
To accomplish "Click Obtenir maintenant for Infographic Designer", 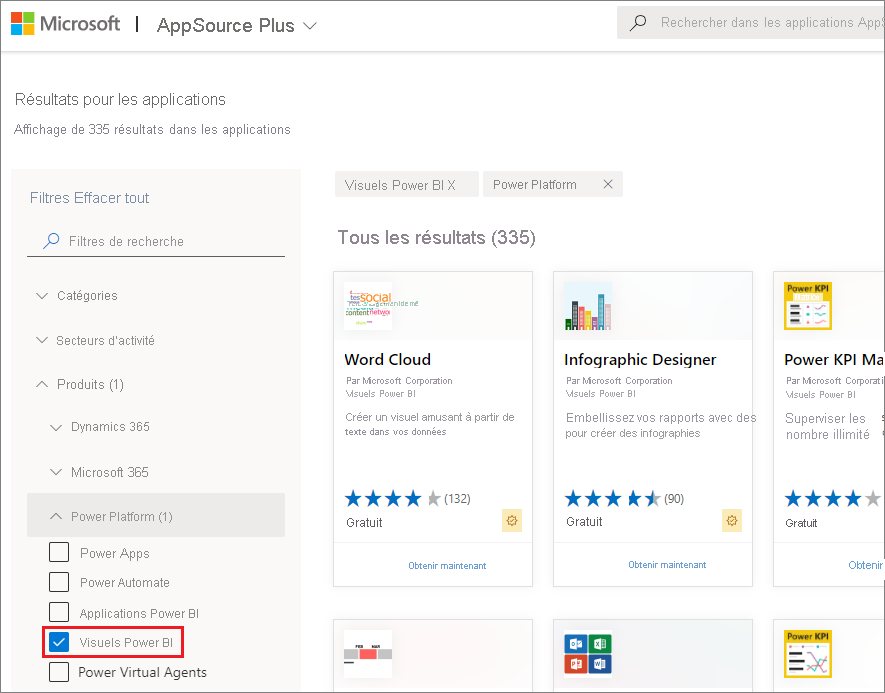I will coord(667,565).
